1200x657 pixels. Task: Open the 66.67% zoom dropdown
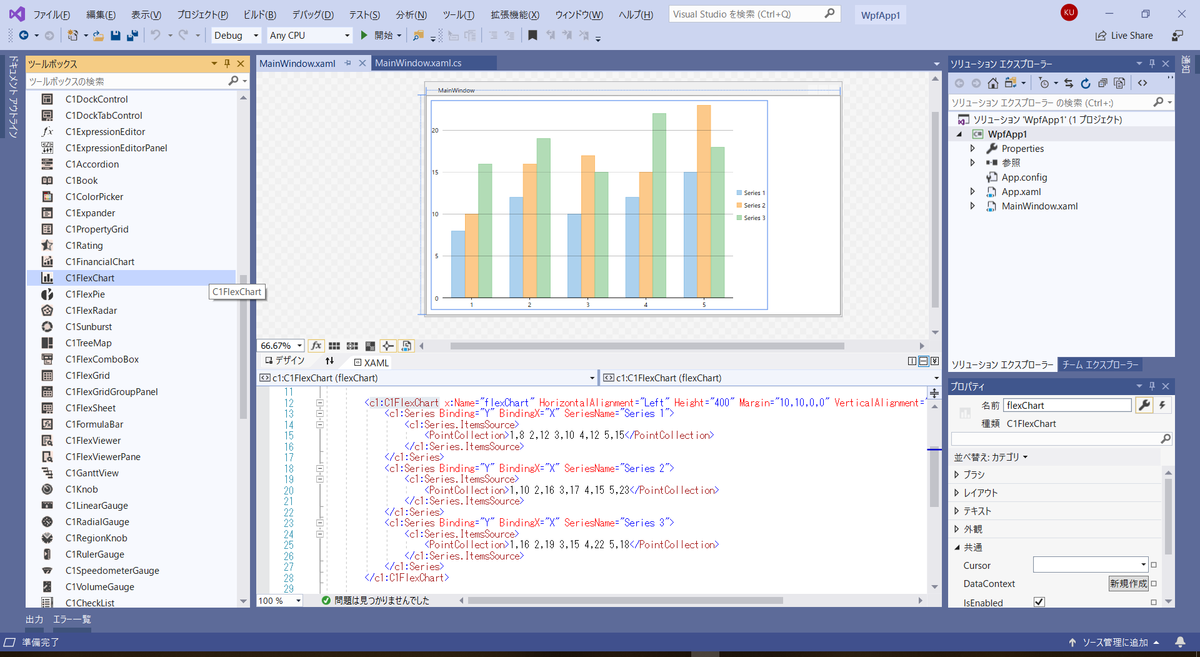[281, 346]
